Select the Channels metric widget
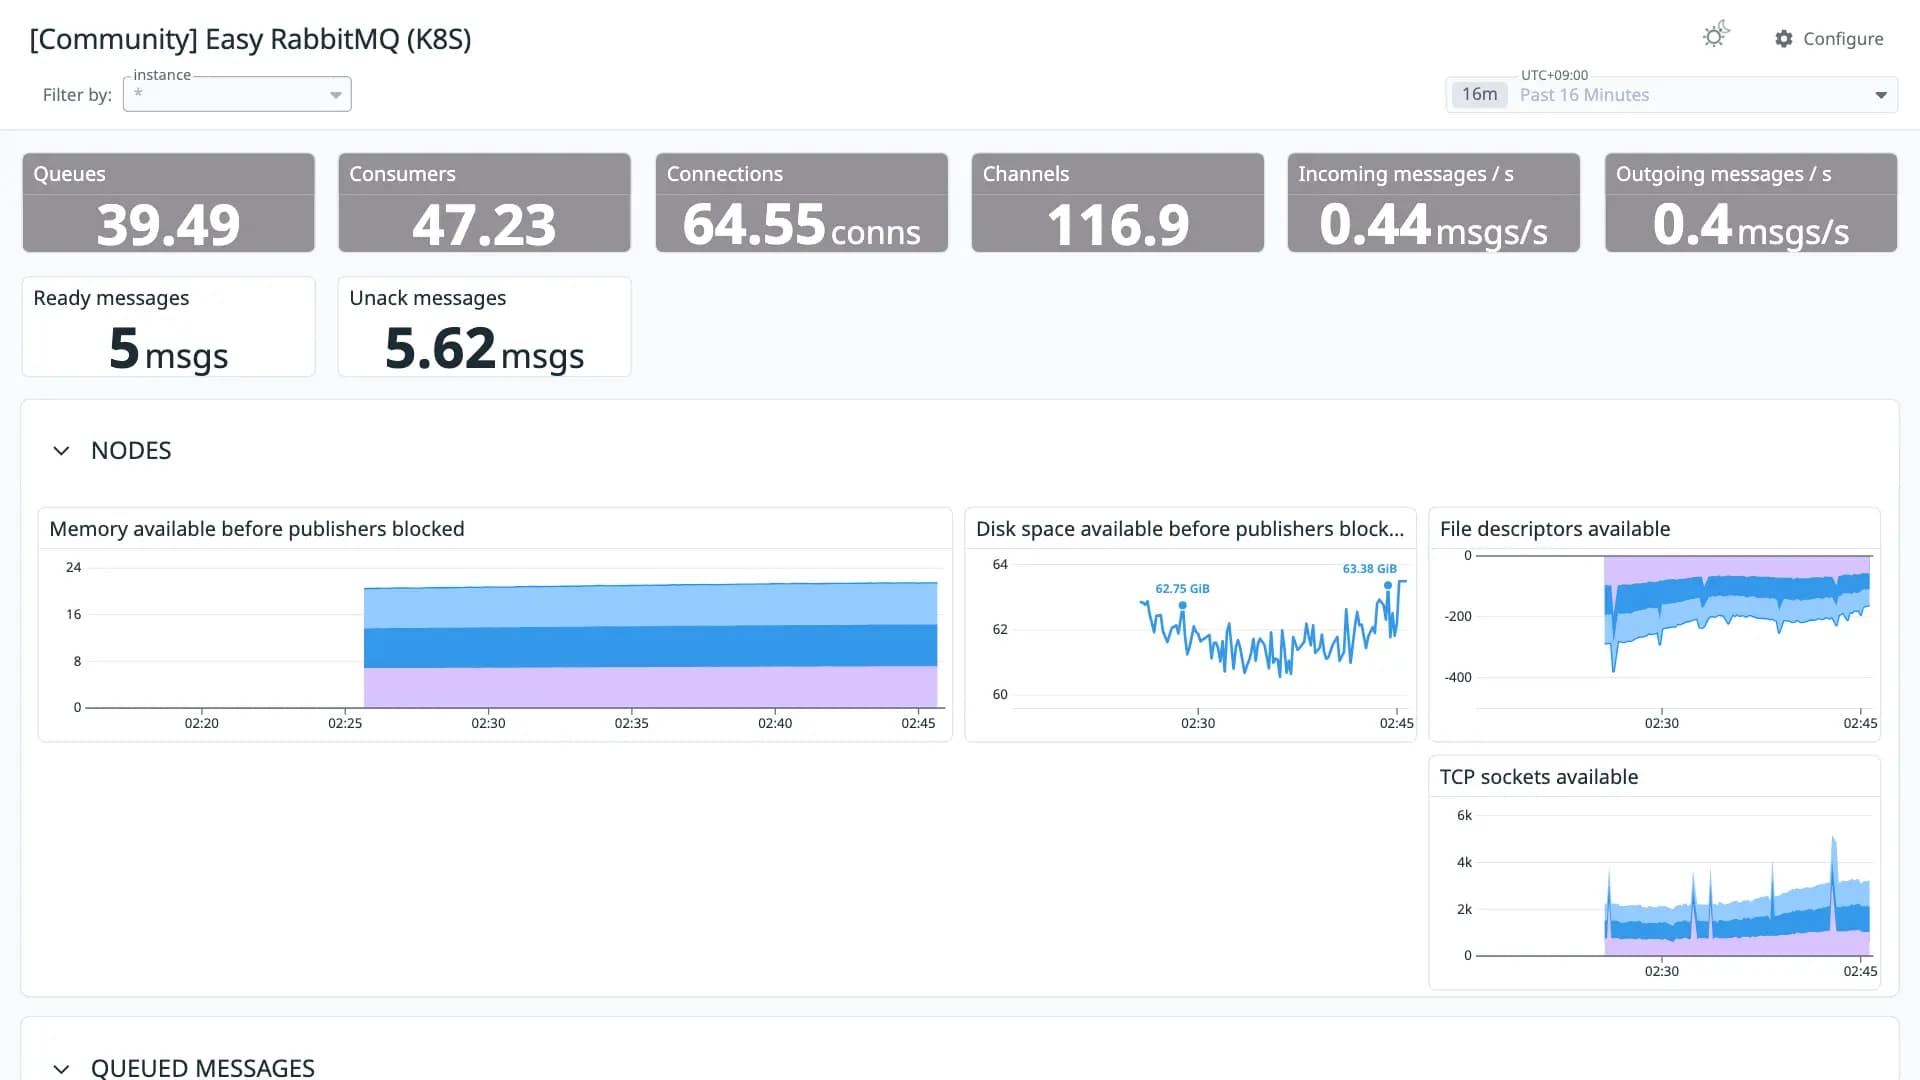This screenshot has width=1920, height=1080. [1117, 202]
